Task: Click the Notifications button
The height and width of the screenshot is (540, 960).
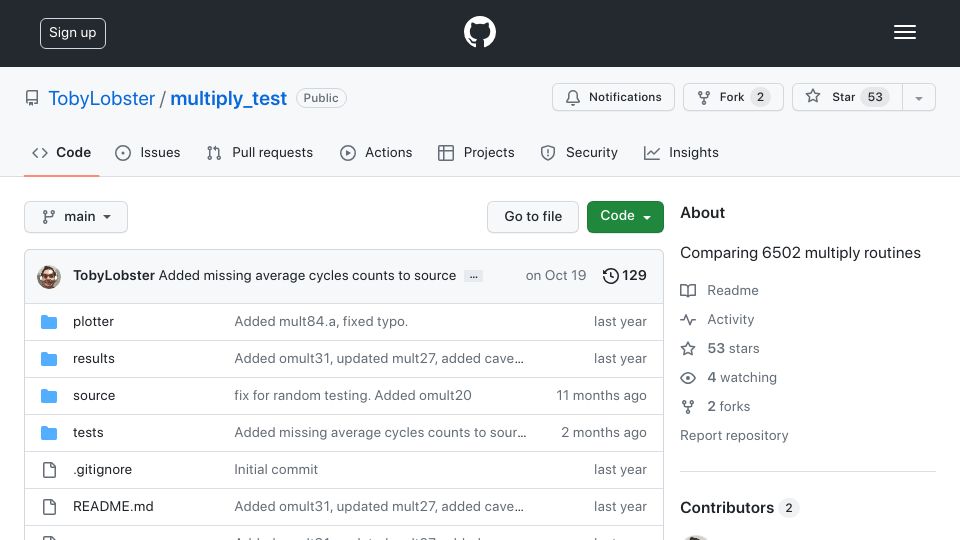Action: point(613,97)
